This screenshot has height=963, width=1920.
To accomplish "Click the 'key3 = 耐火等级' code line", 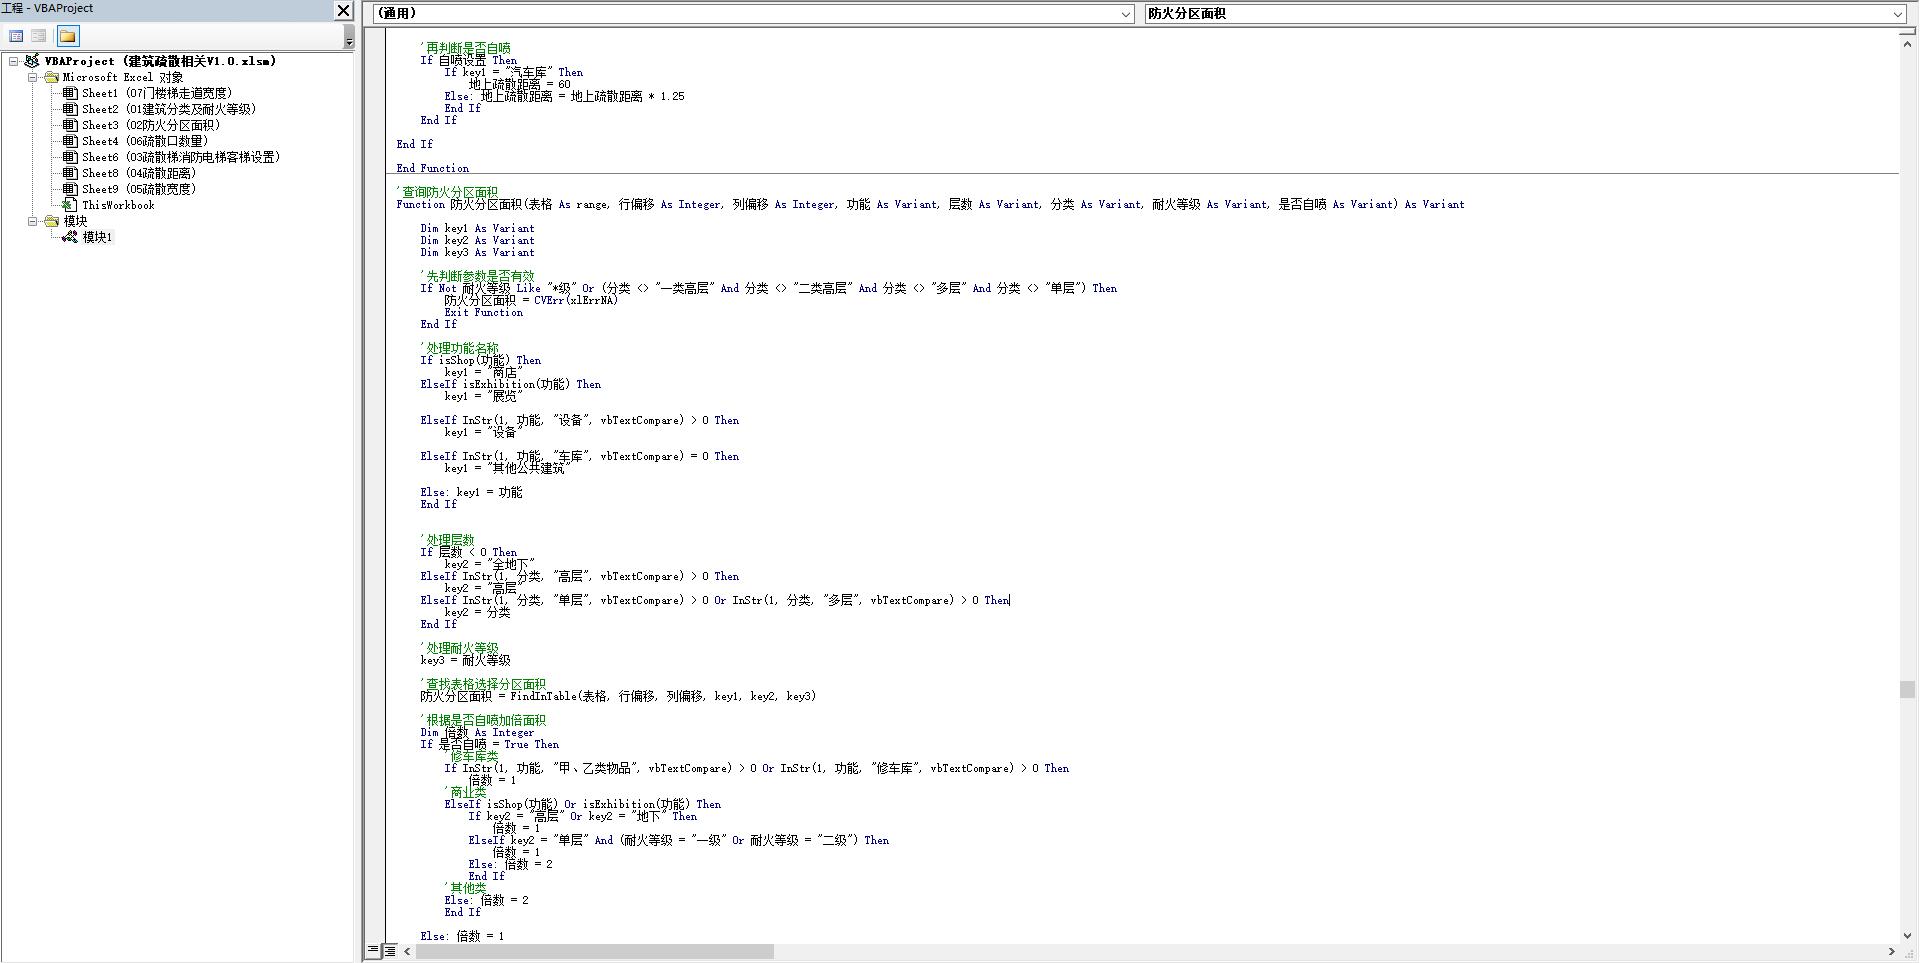I will click(465, 660).
